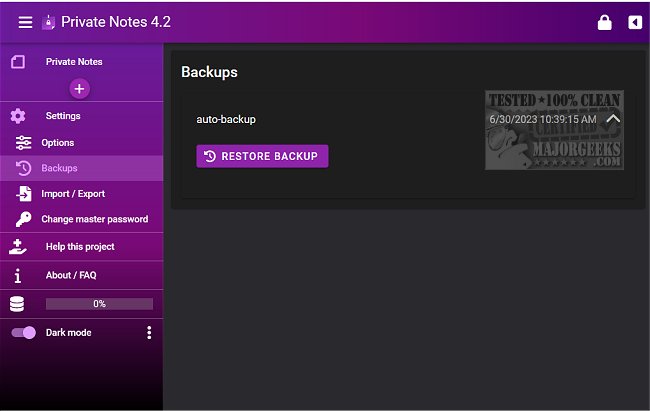Lock the notes with padlock icon

pyautogui.click(x=604, y=22)
